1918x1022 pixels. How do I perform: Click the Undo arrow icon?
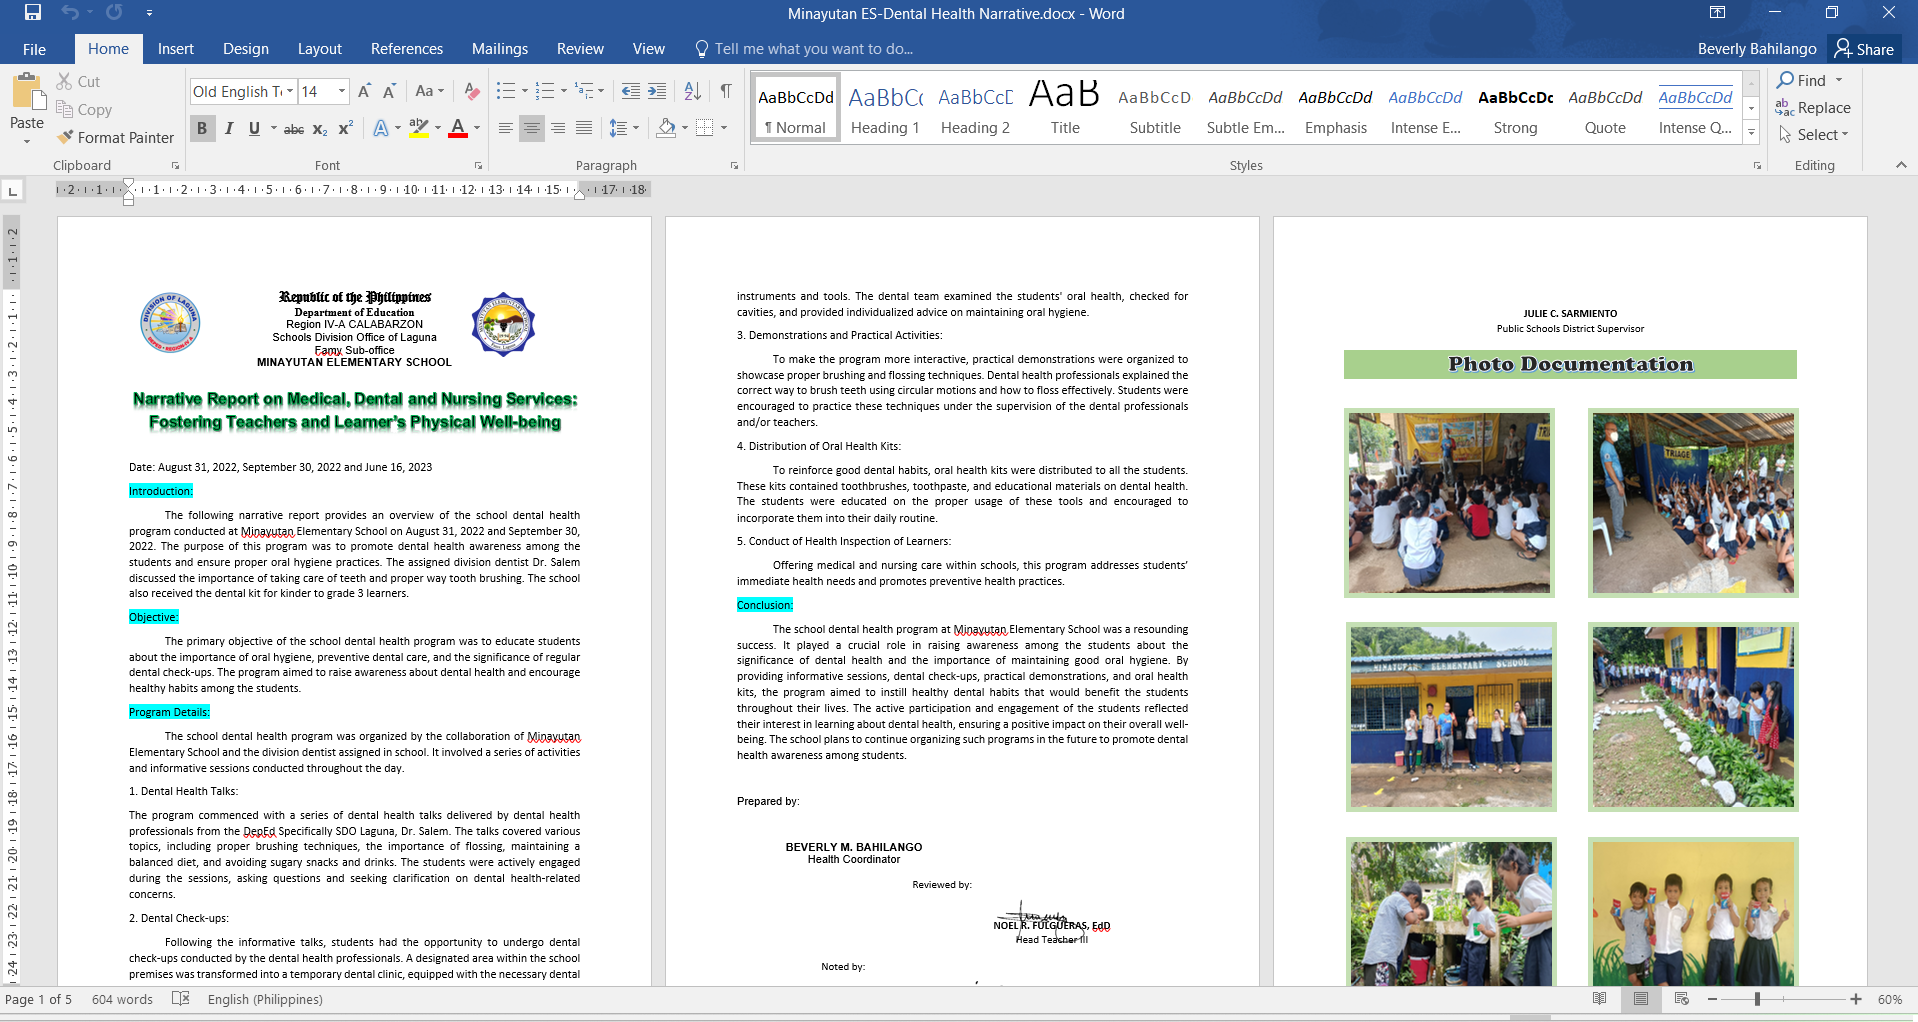[x=70, y=13]
